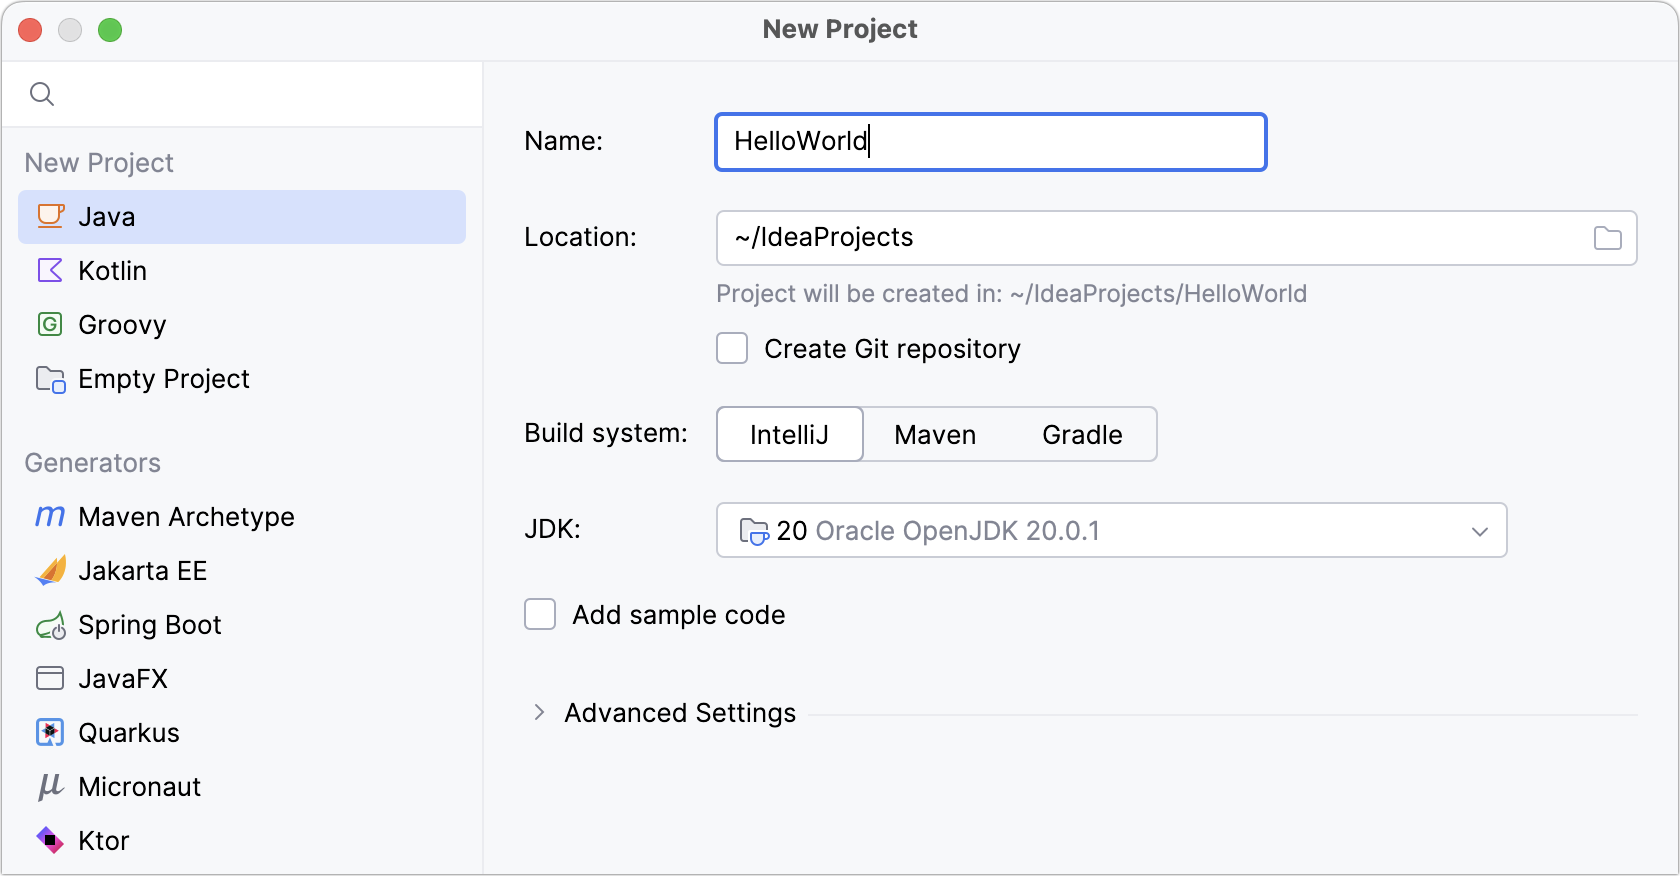Viewport: 1680px width, 876px height.
Task: Select the JavaFX window icon
Action: point(50,678)
